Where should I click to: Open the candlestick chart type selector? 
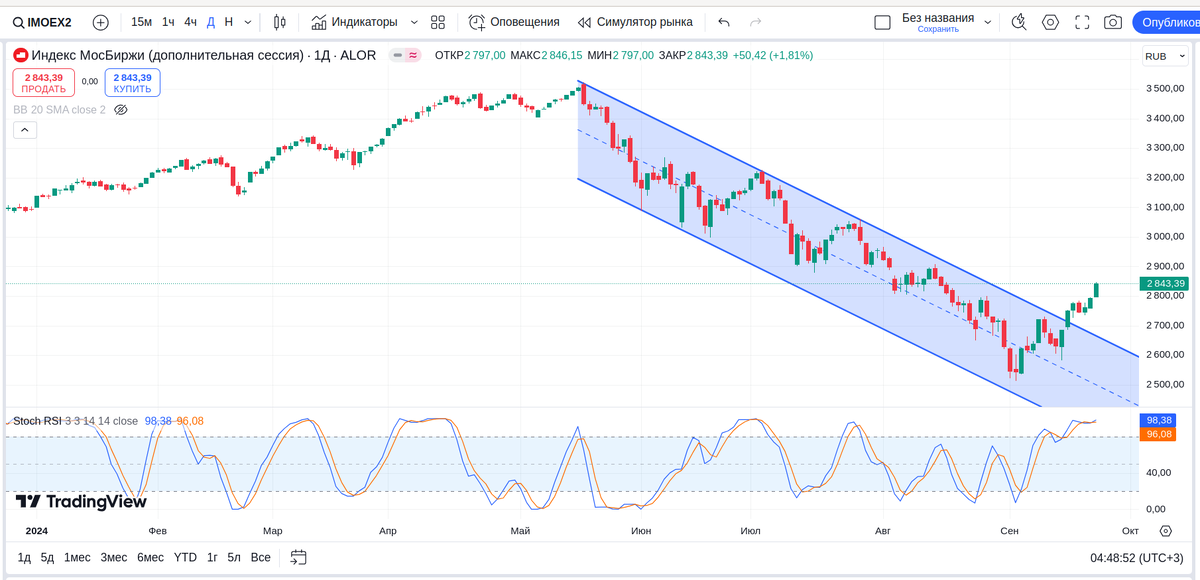tap(279, 22)
